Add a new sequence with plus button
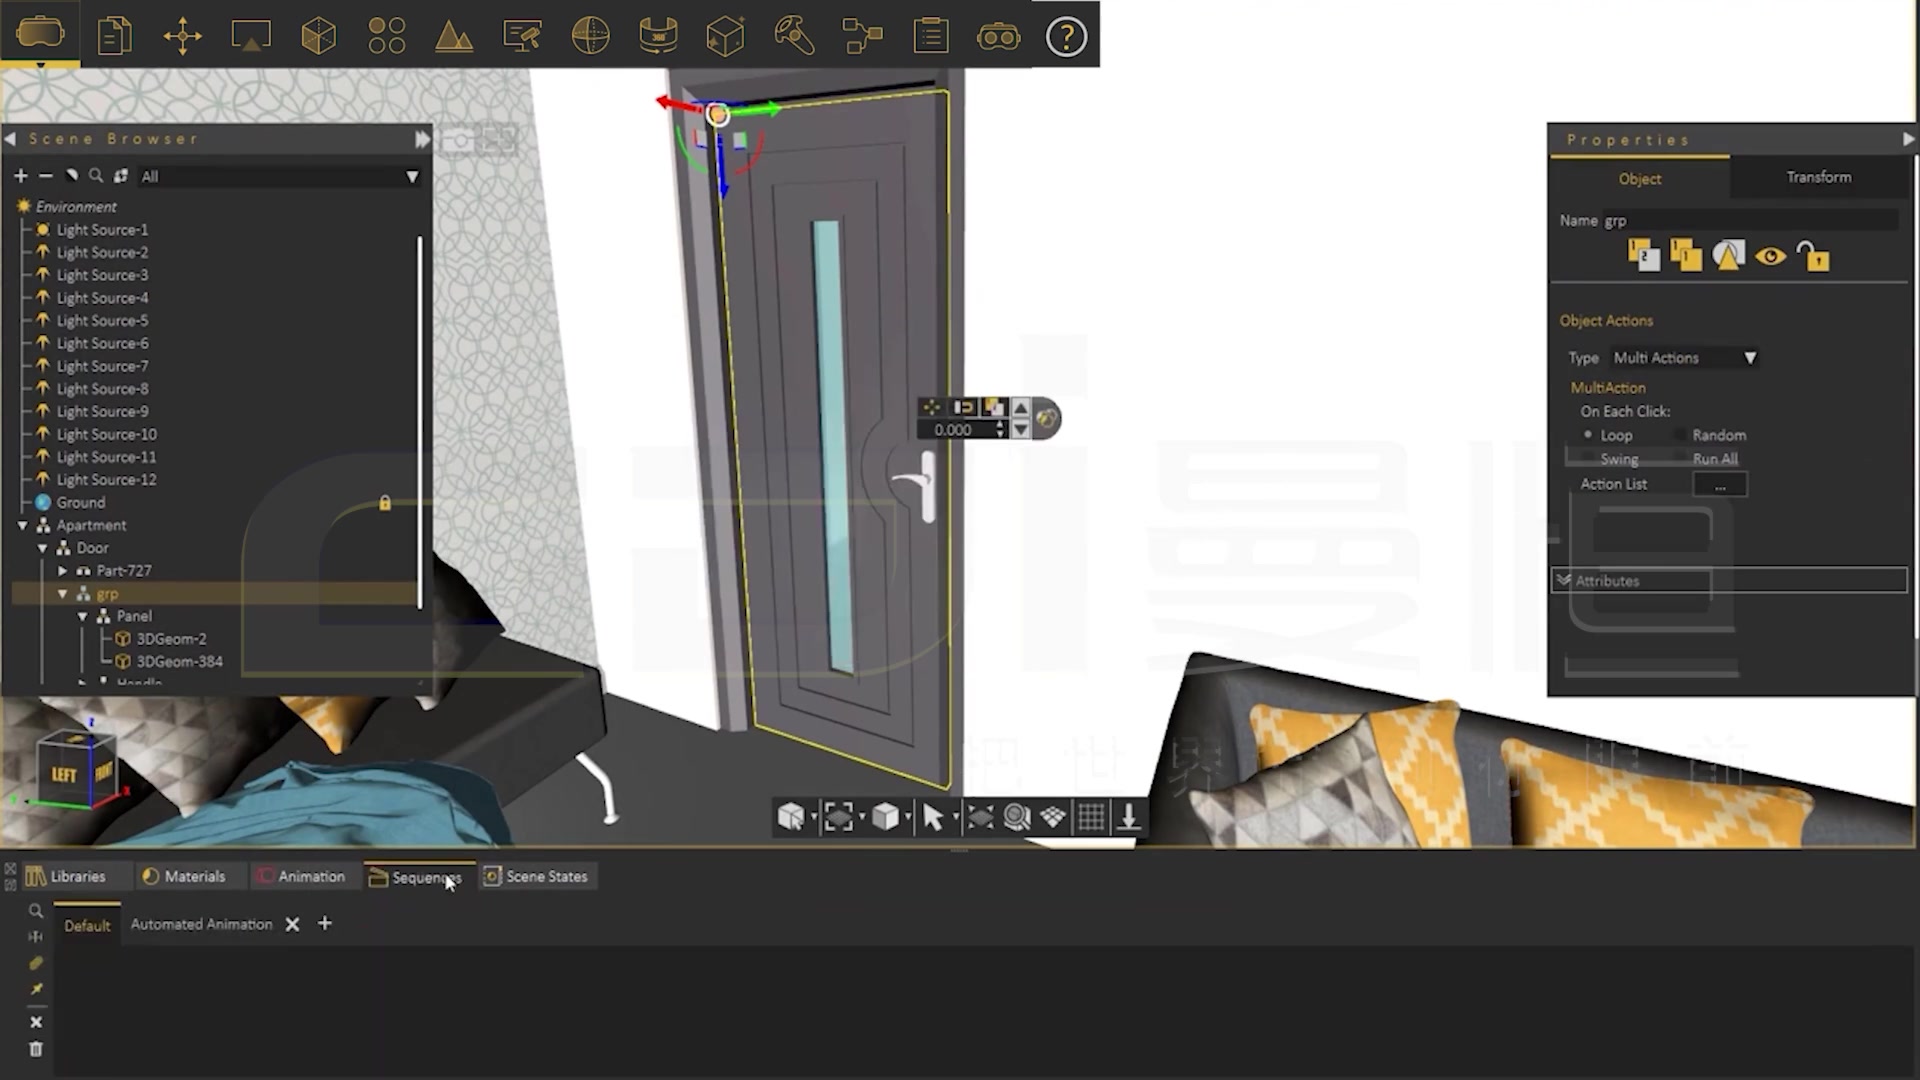 click(325, 924)
